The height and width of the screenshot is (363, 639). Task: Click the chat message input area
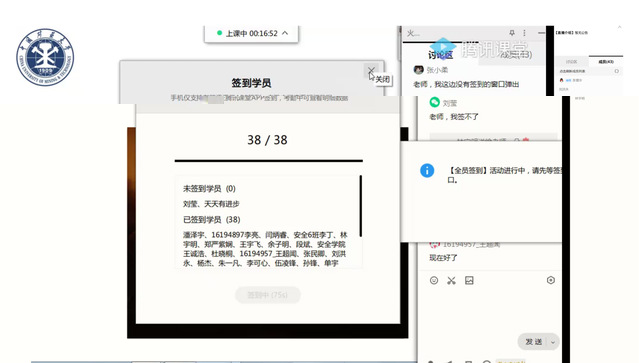pyautogui.click(x=489, y=310)
